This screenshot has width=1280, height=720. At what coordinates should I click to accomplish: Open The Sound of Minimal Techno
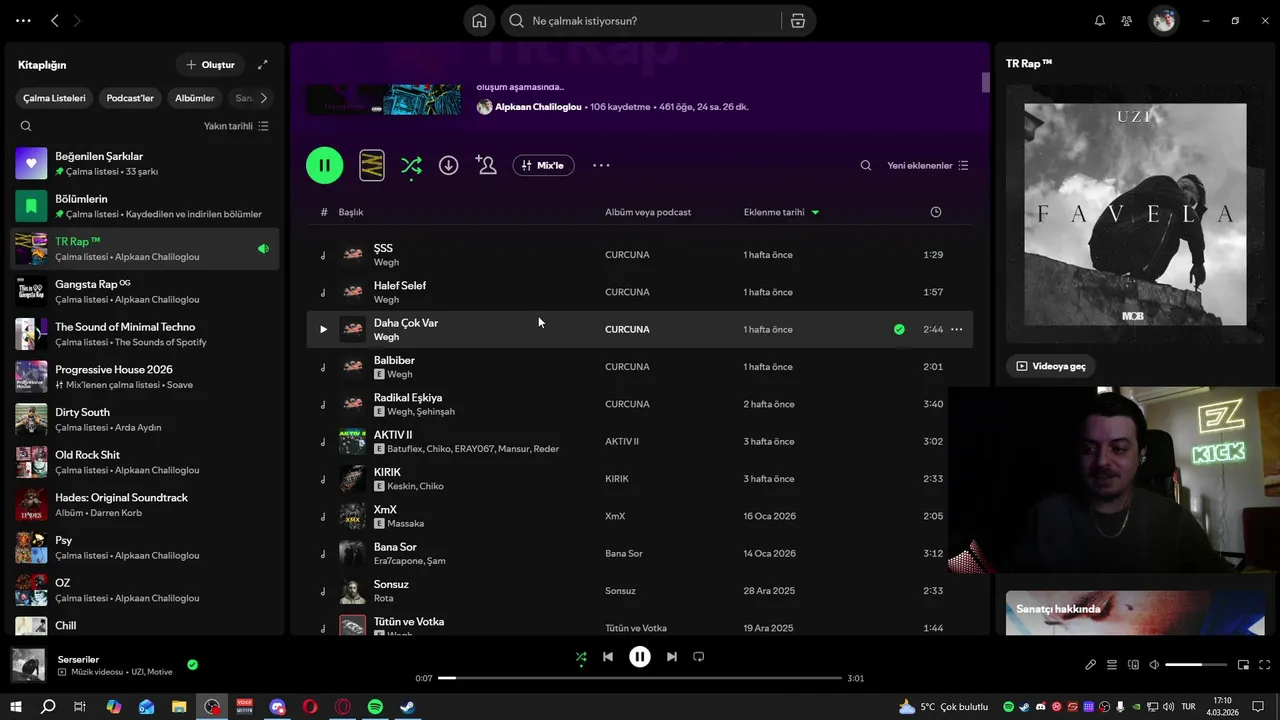tap(145, 334)
